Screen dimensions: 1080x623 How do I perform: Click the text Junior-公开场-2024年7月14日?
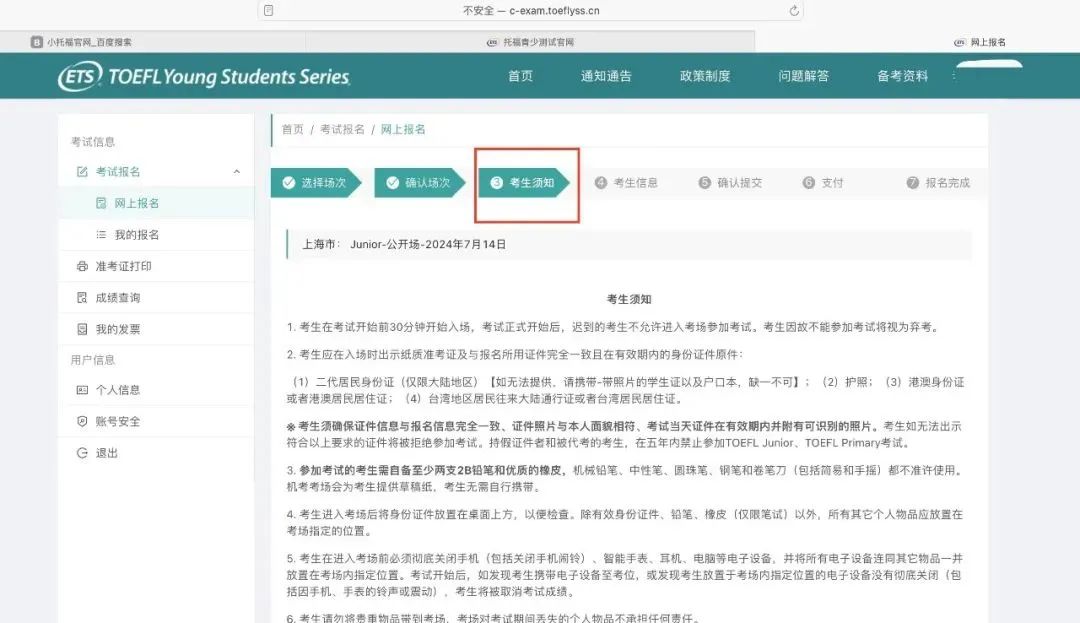[428, 244]
